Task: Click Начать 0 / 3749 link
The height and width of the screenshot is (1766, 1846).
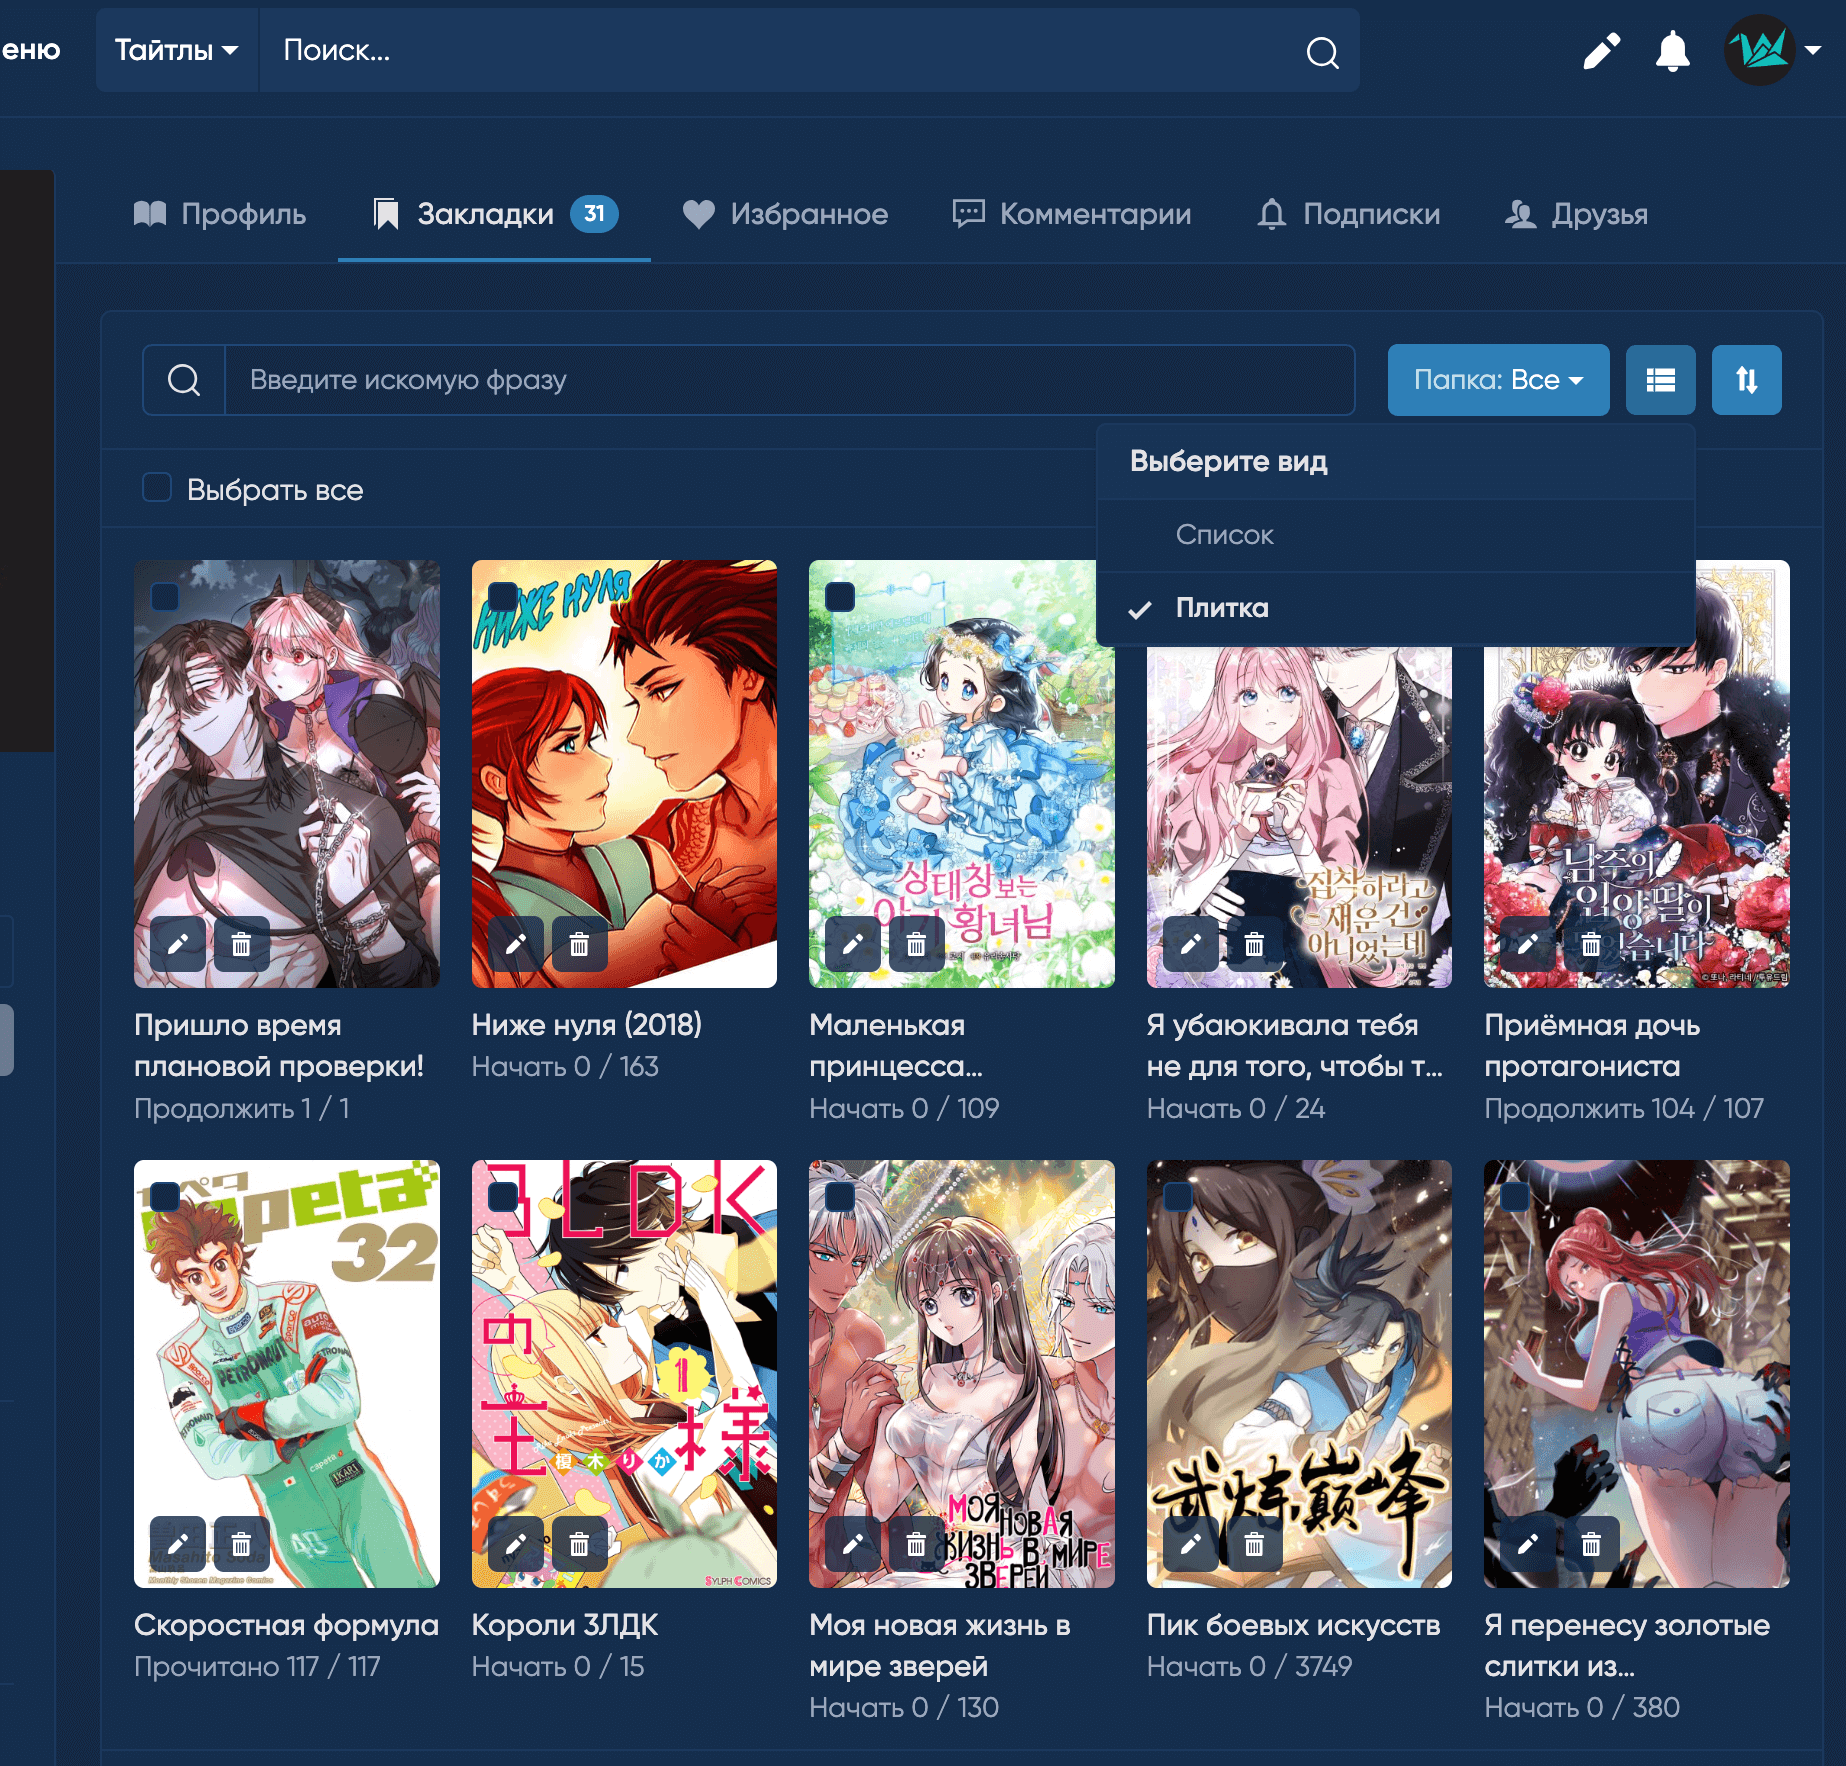Action: [x=1249, y=1666]
